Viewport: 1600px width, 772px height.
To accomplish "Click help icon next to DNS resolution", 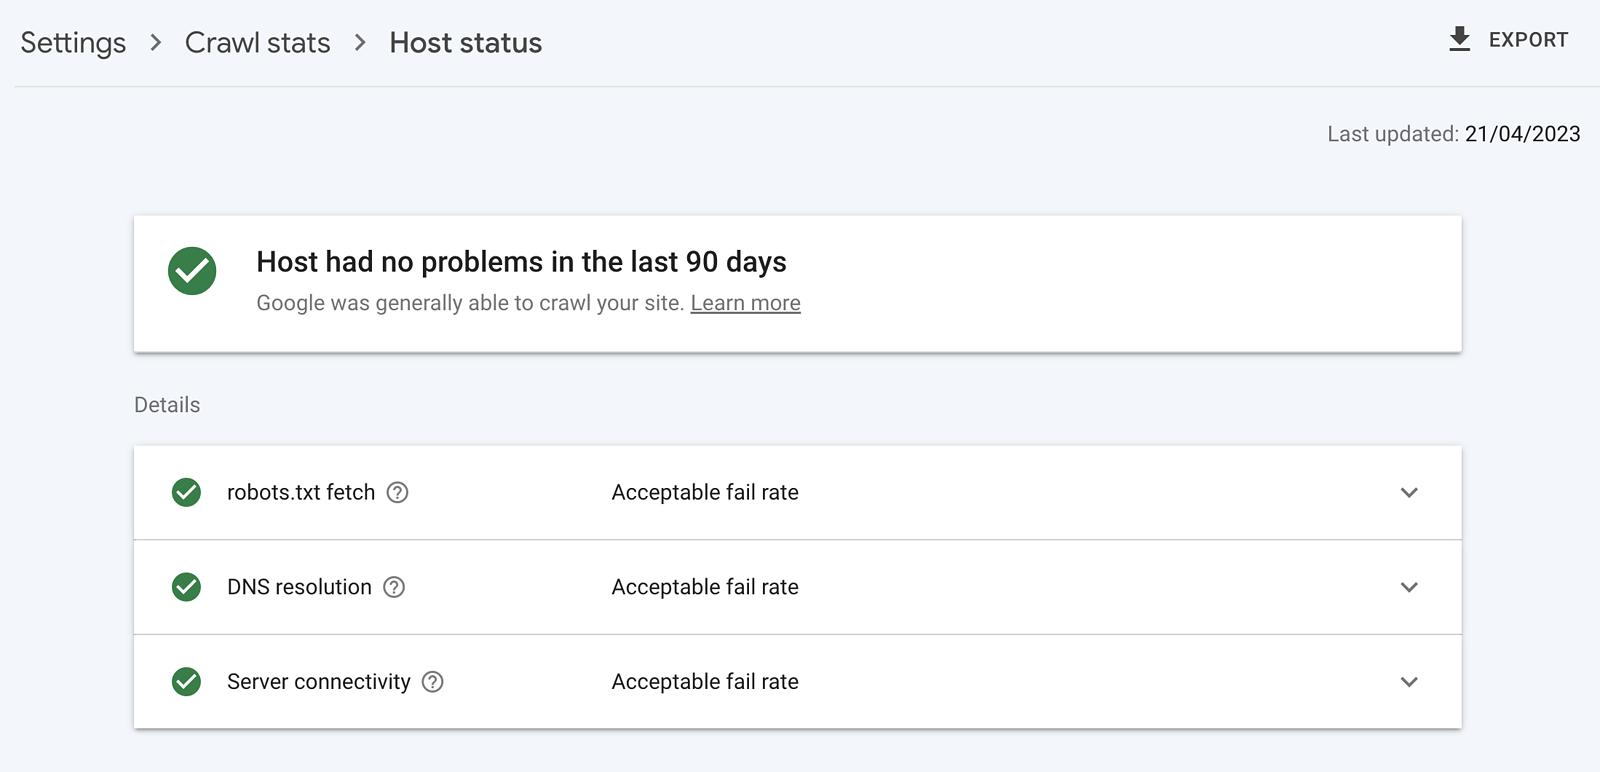I will click(395, 587).
